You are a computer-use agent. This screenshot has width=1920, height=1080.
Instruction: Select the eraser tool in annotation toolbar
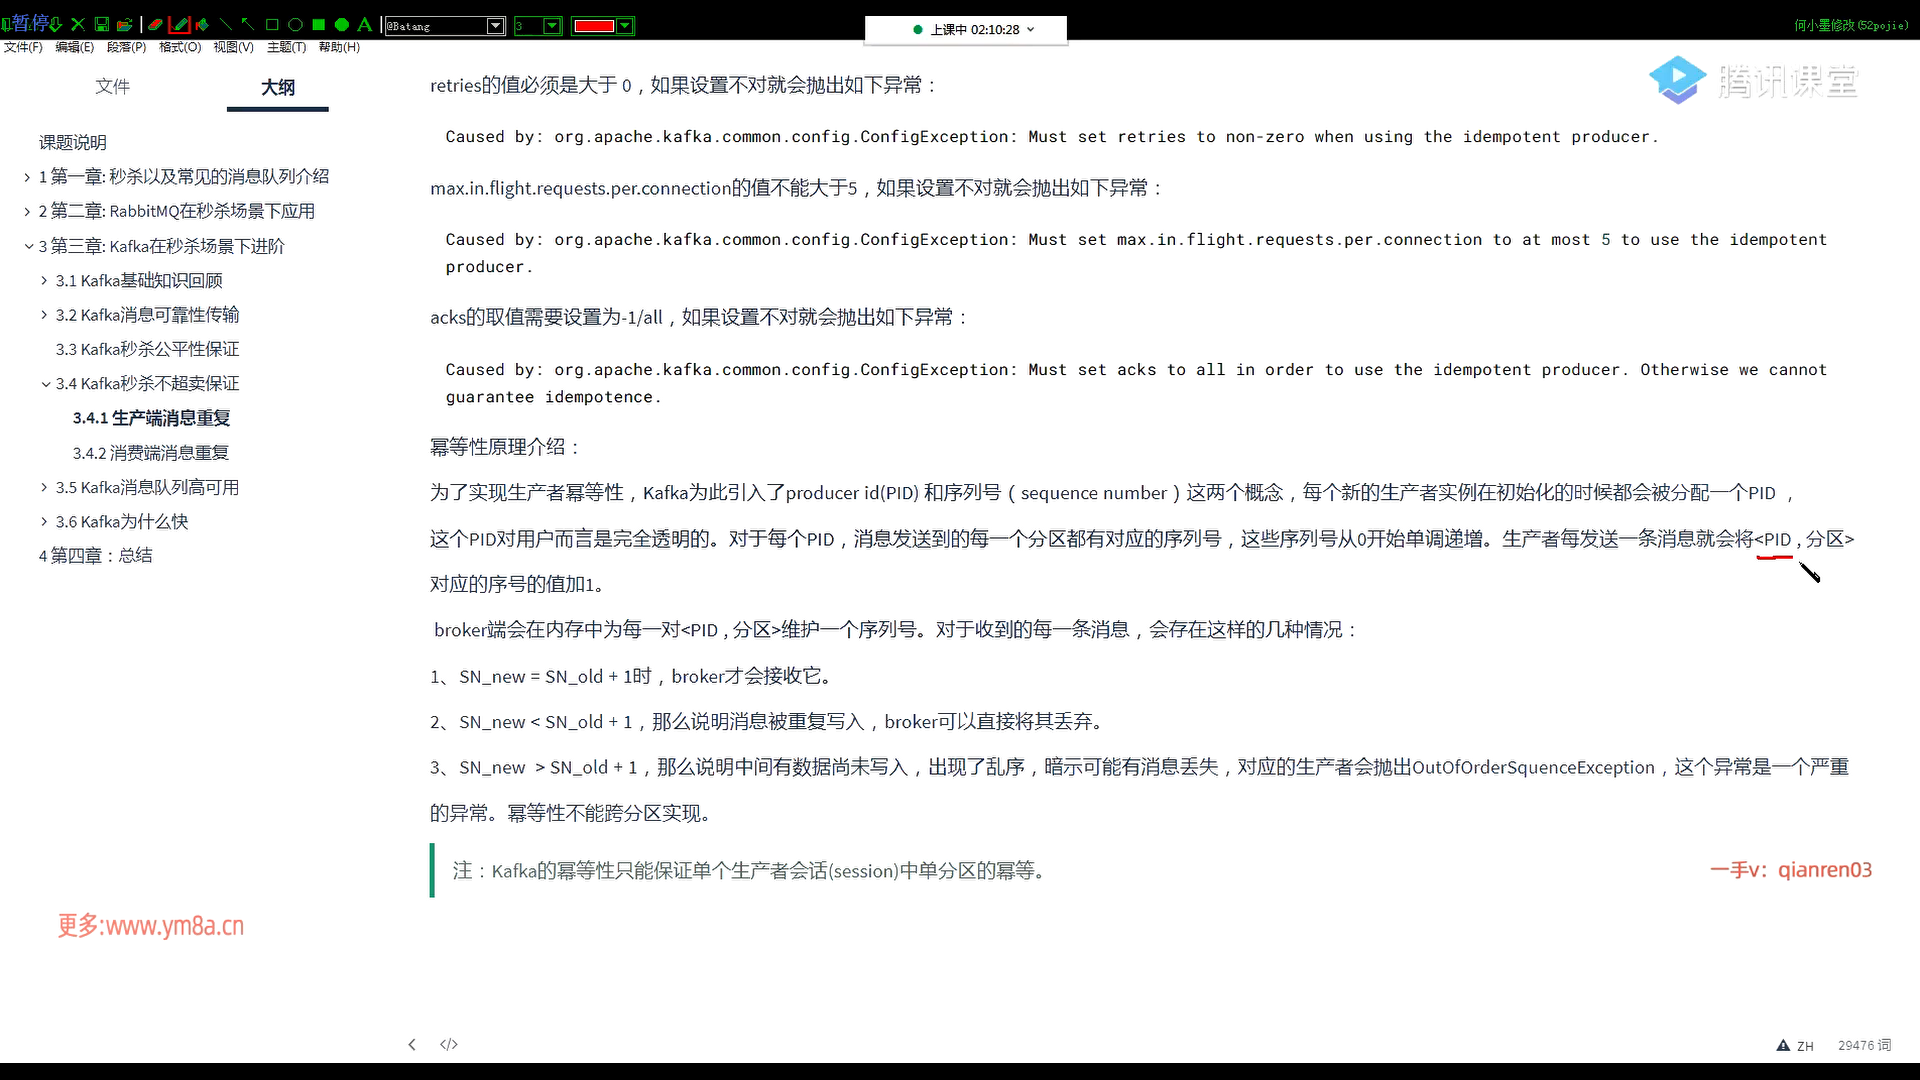coord(155,25)
